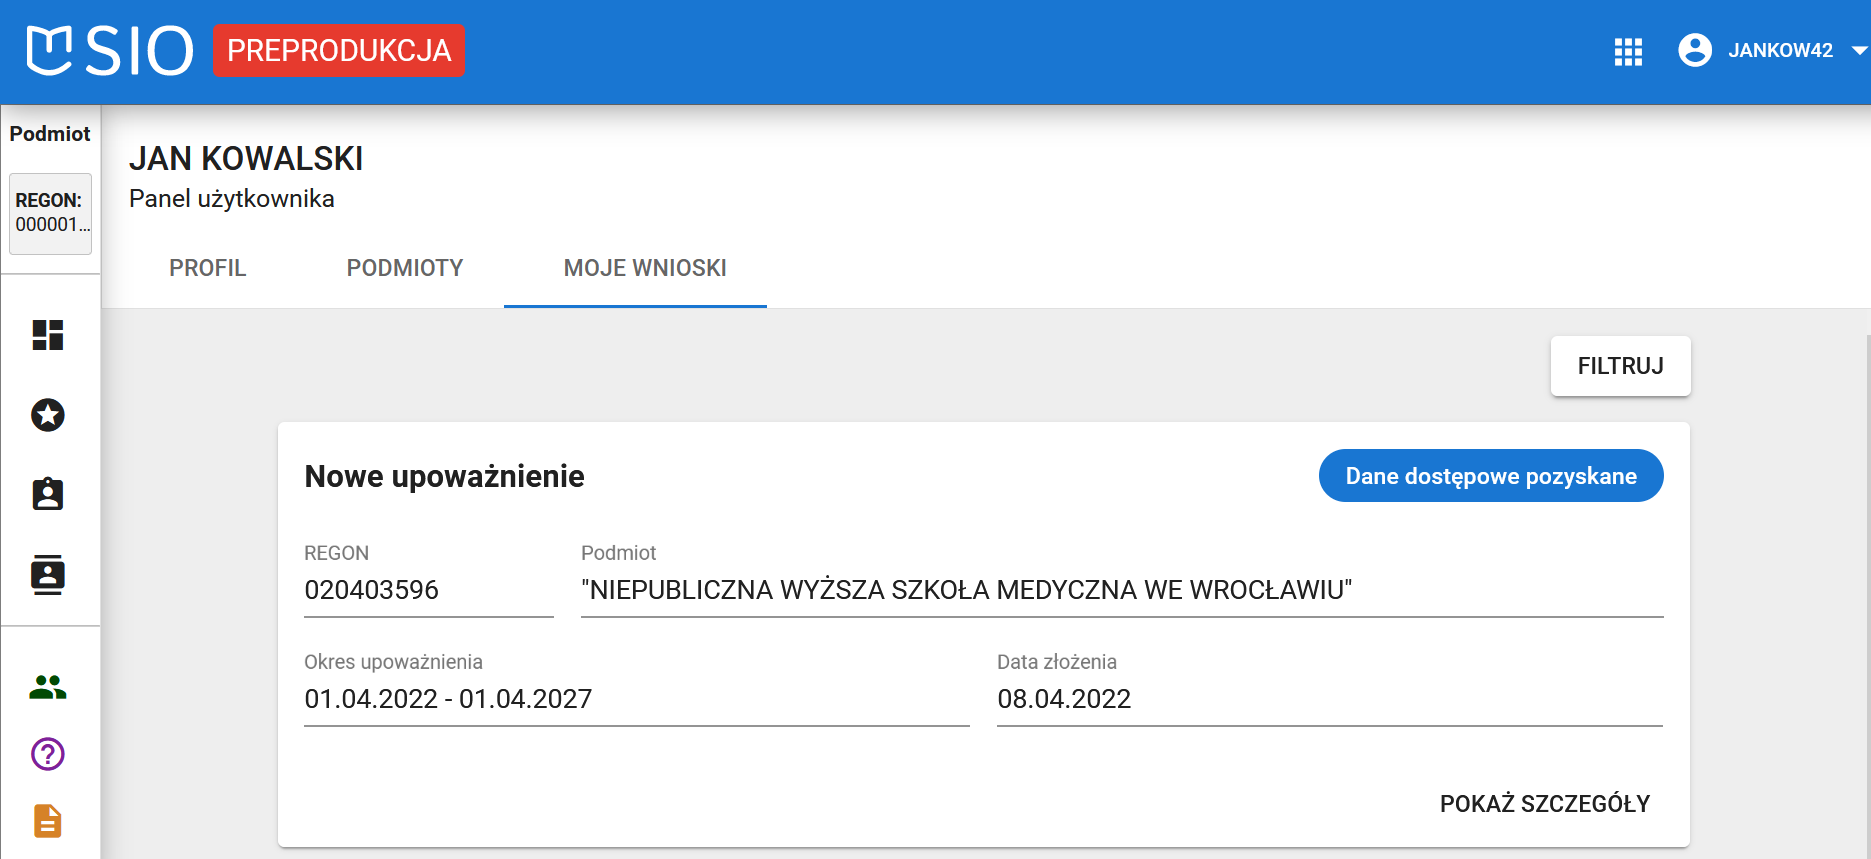1871x859 pixels.
Task: Switch to the PROFIL tab
Action: (x=207, y=268)
